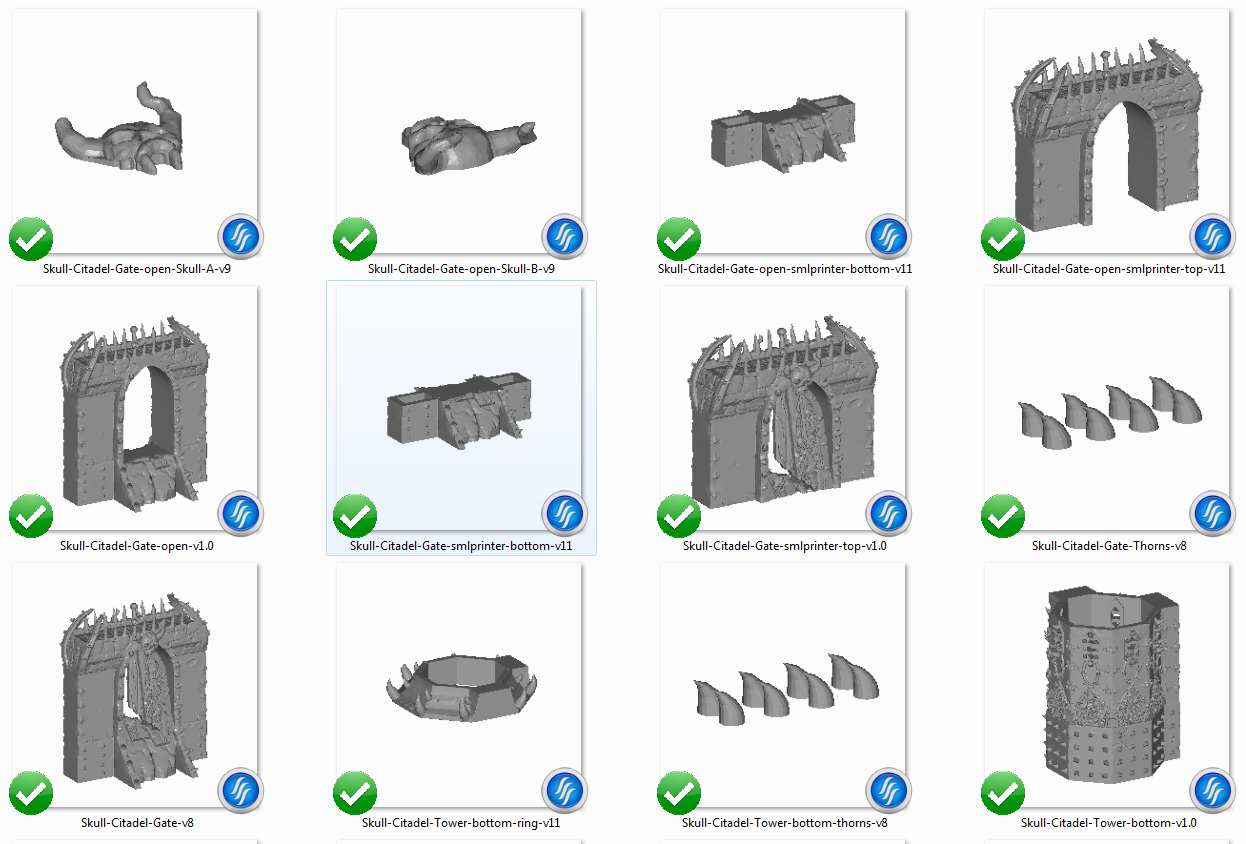Image resolution: width=1246 pixels, height=844 pixels.
Task: Click the blue 3D file icon on Skull-Citadel-Gate-open-Skull-B-v9
Action: [564, 237]
